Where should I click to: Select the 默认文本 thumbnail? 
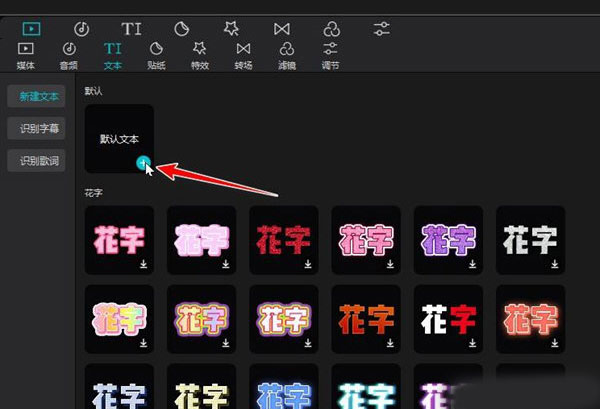click(119, 139)
